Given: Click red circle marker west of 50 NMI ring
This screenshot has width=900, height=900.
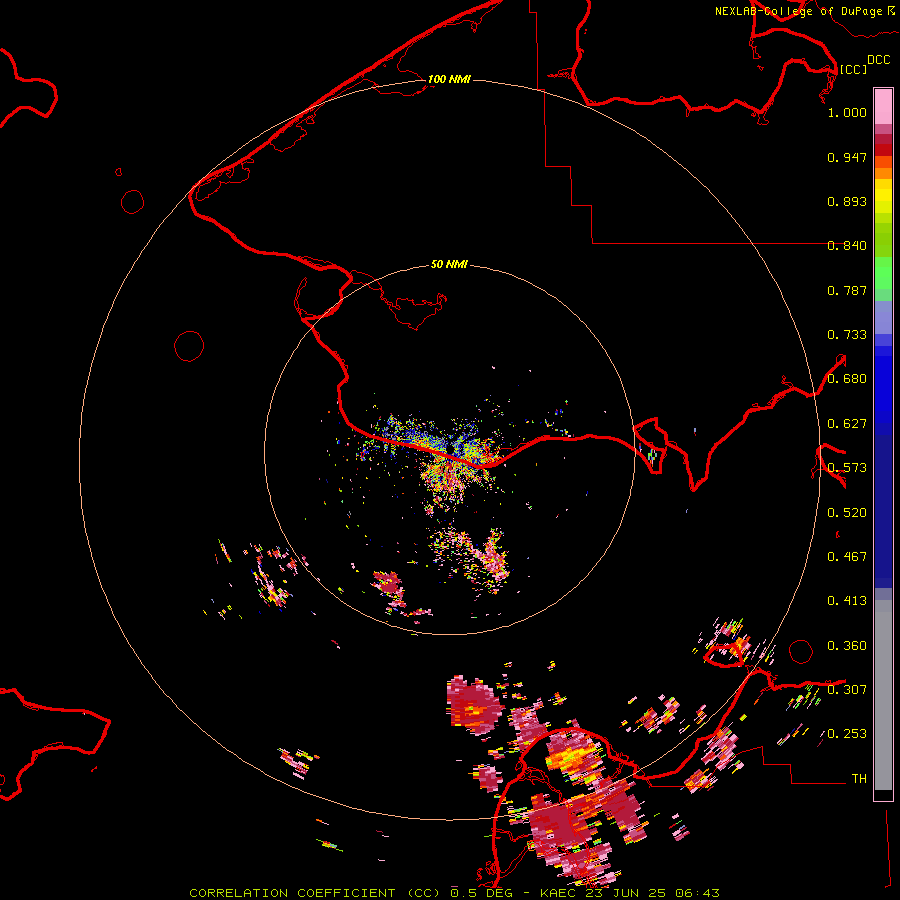Looking at the screenshot, I should coord(189,346).
